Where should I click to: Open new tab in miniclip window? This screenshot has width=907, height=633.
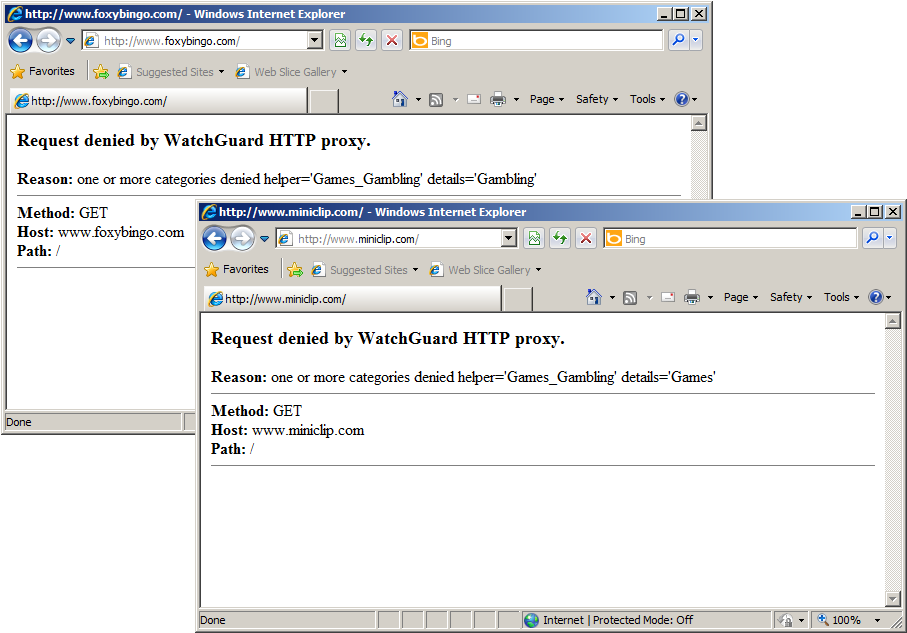click(x=518, y=299)
